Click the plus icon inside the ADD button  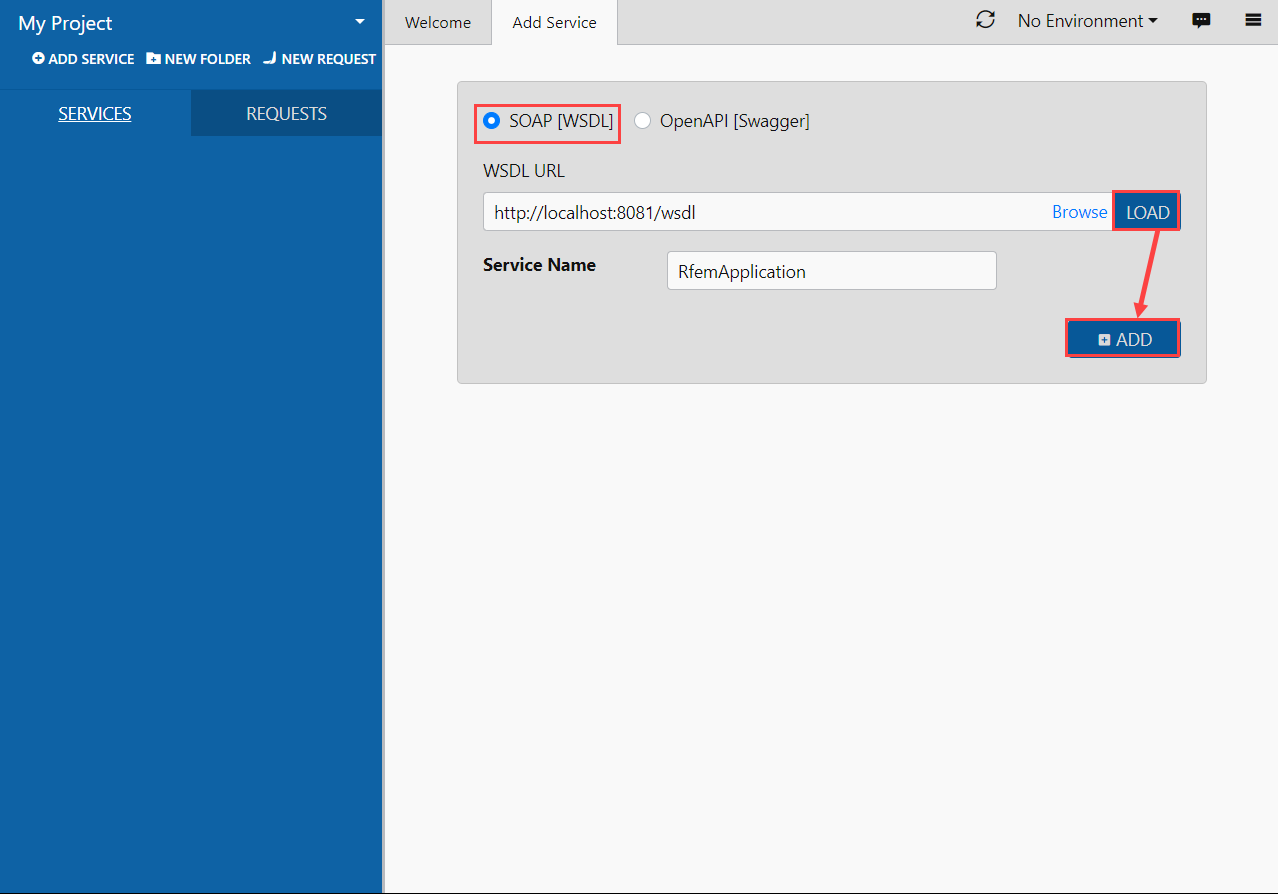coord(1103,338)
